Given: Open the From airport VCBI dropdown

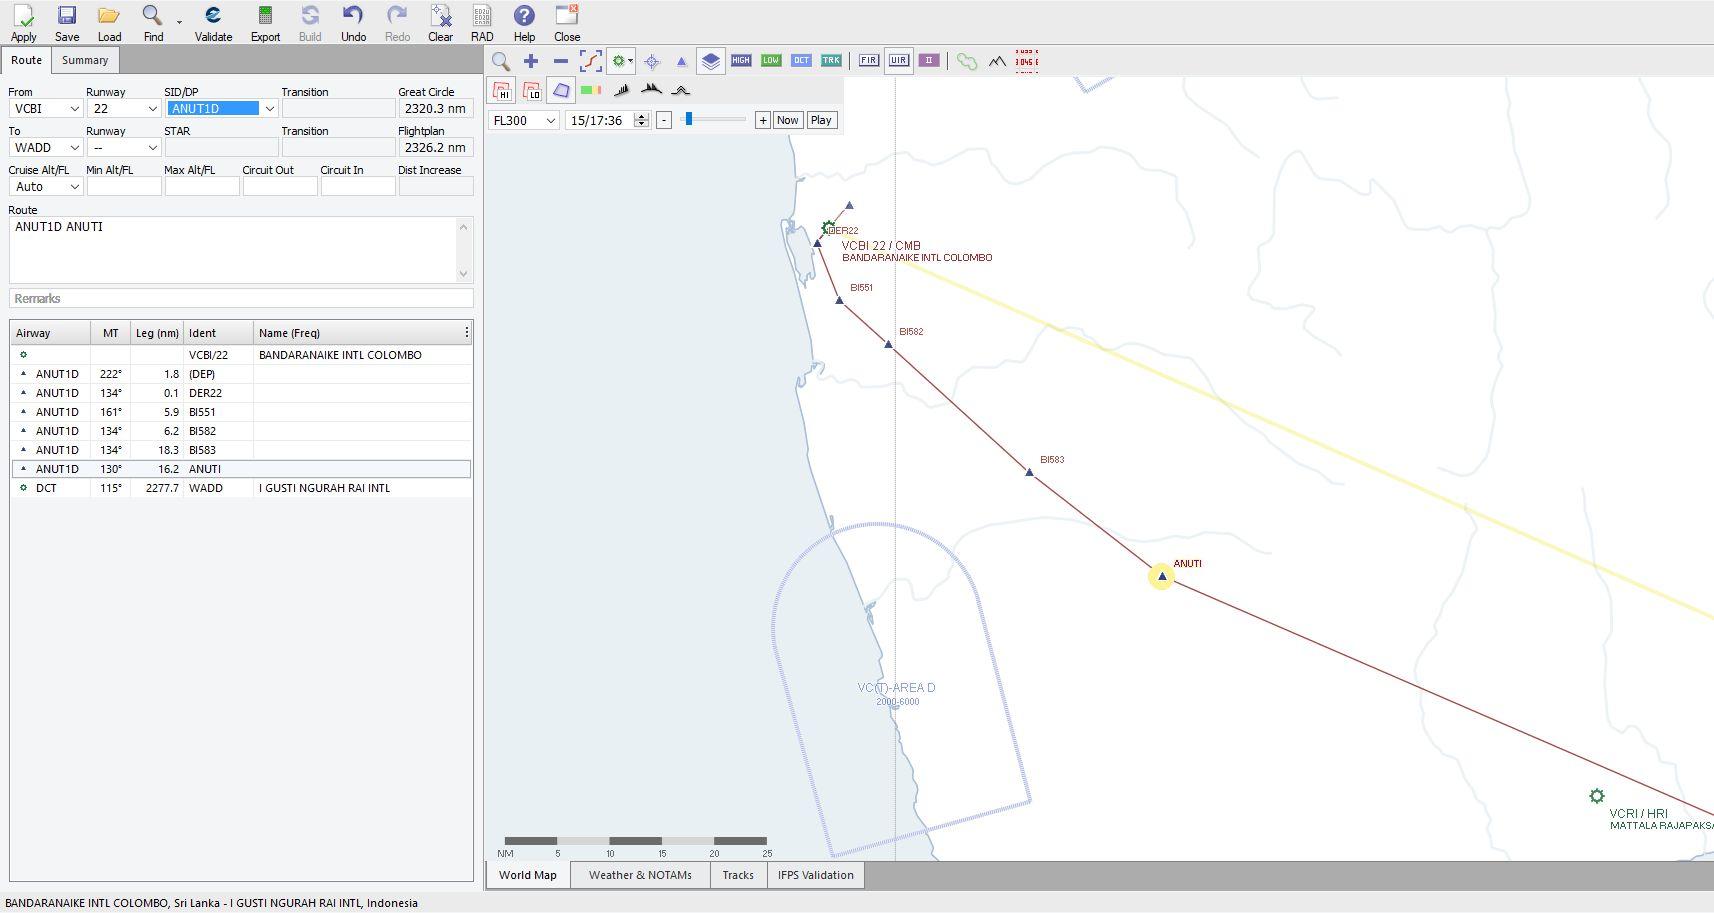Looking at the screenshot, I should pos(74,108).
